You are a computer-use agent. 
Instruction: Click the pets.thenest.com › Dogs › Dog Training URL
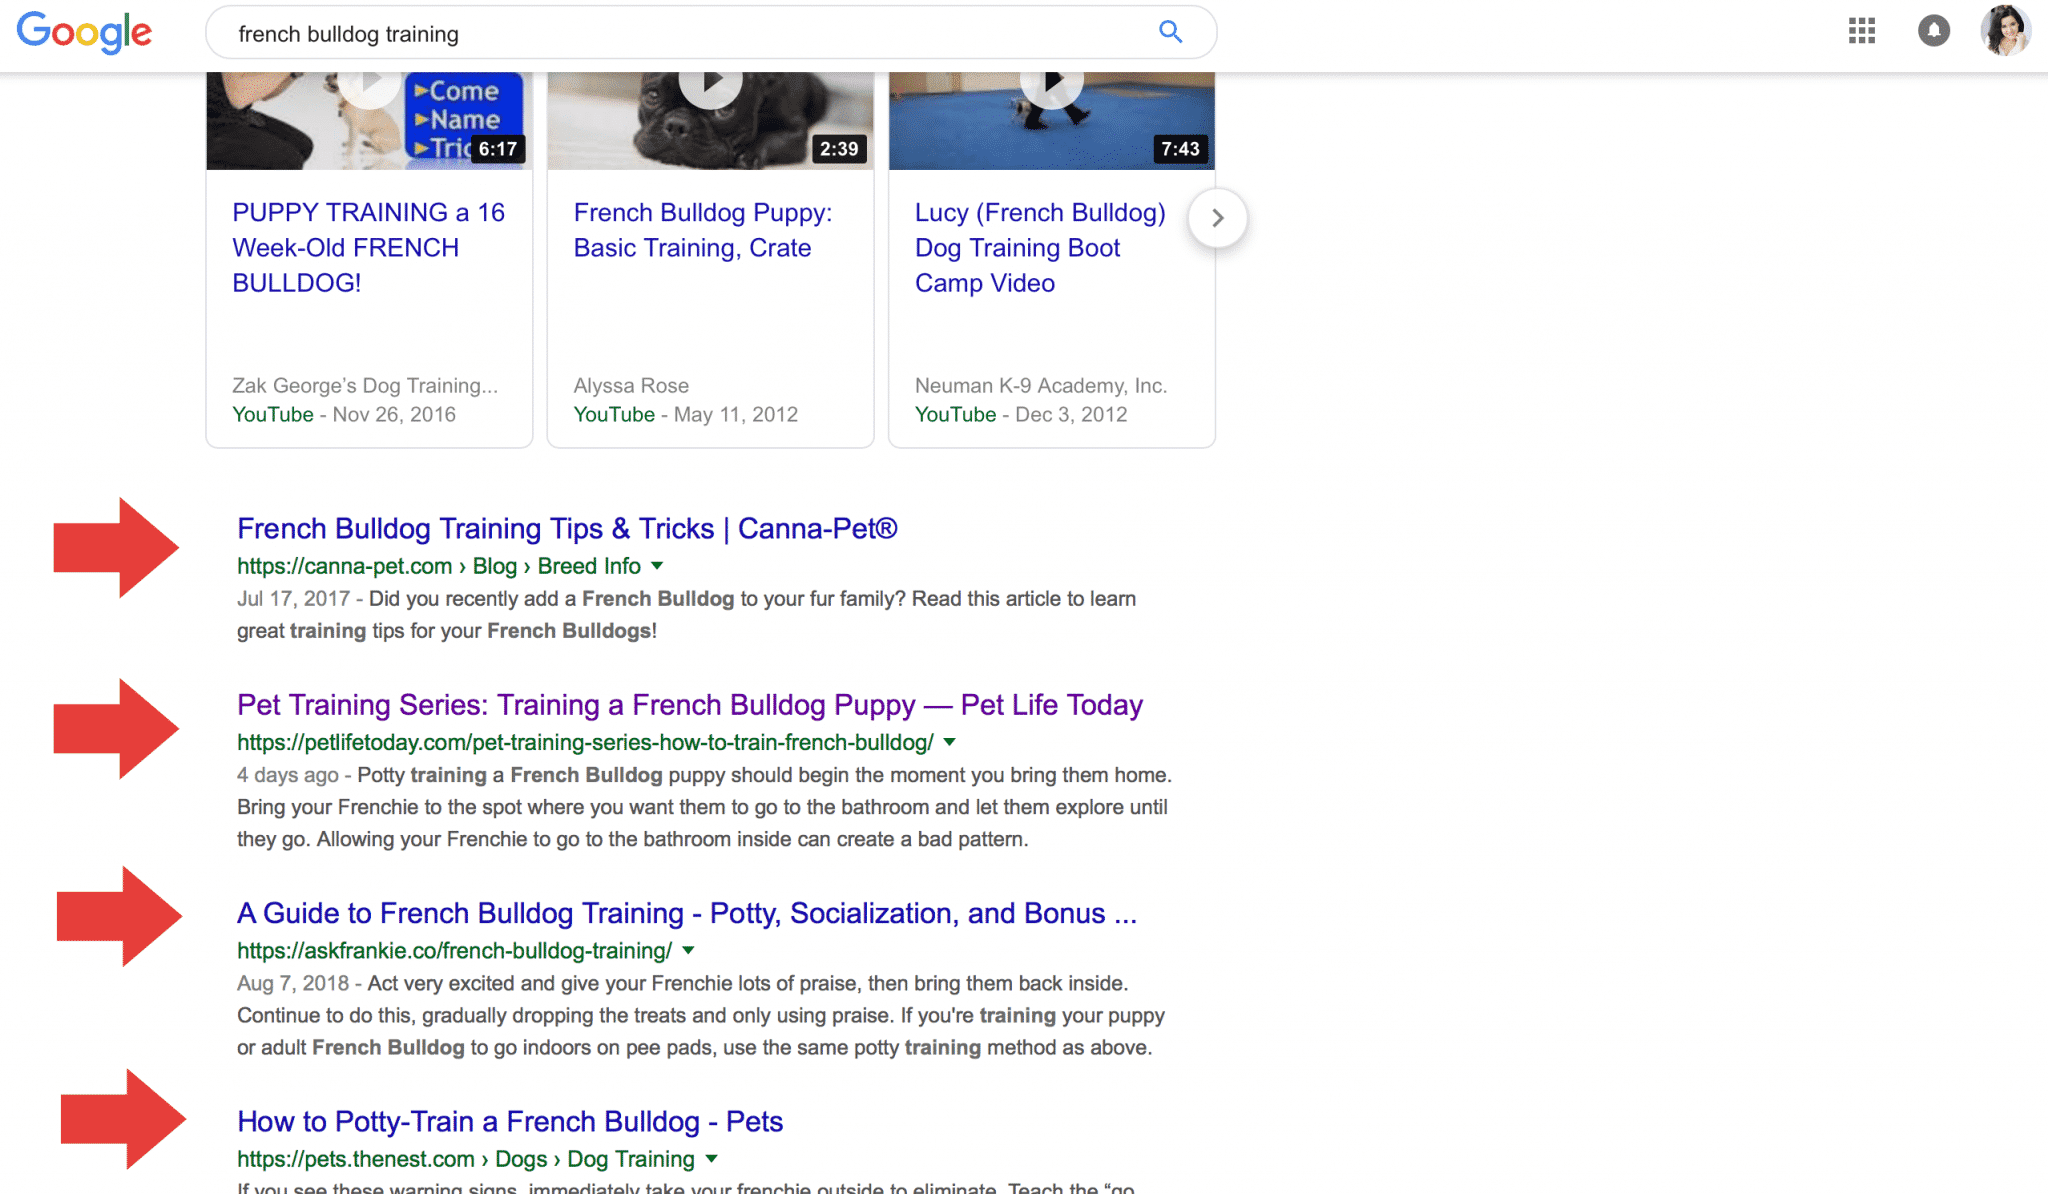tap(465, 1159)
